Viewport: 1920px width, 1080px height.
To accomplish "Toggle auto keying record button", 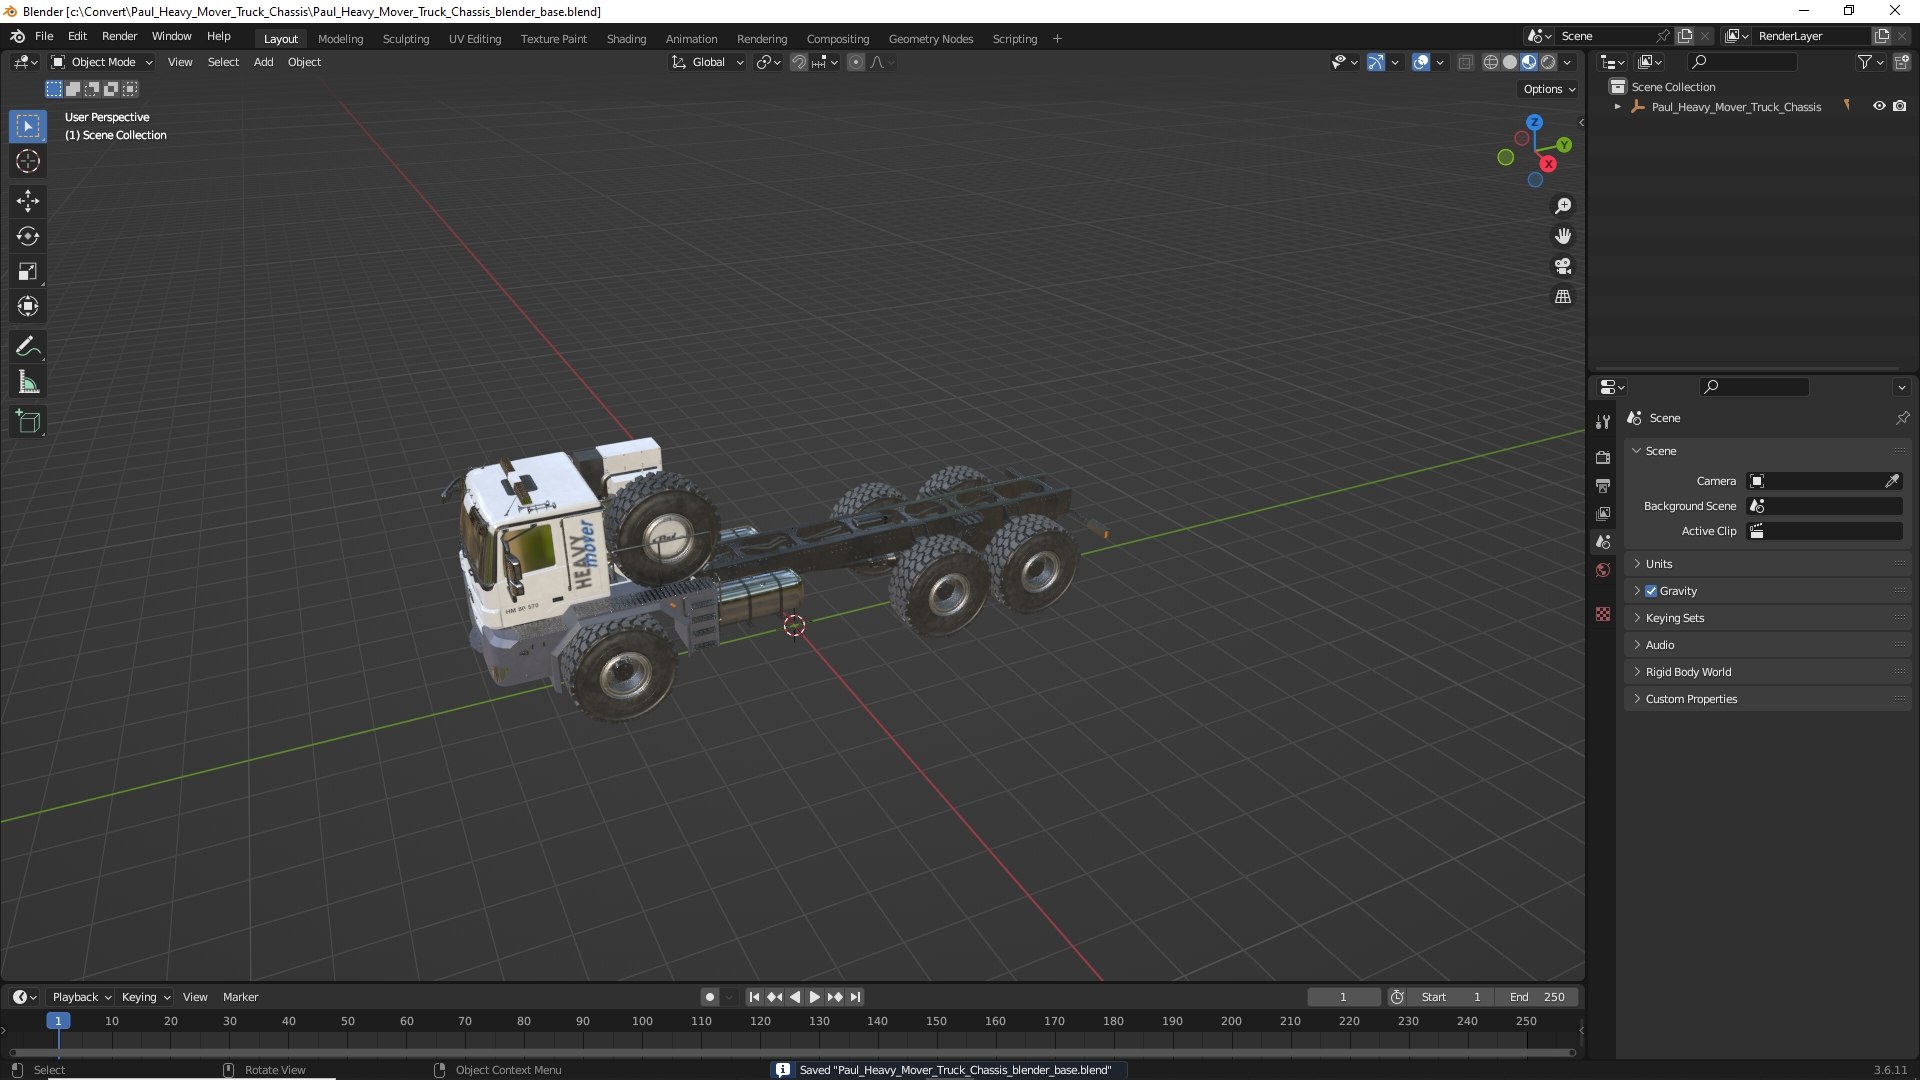I will tap(710, 997).
